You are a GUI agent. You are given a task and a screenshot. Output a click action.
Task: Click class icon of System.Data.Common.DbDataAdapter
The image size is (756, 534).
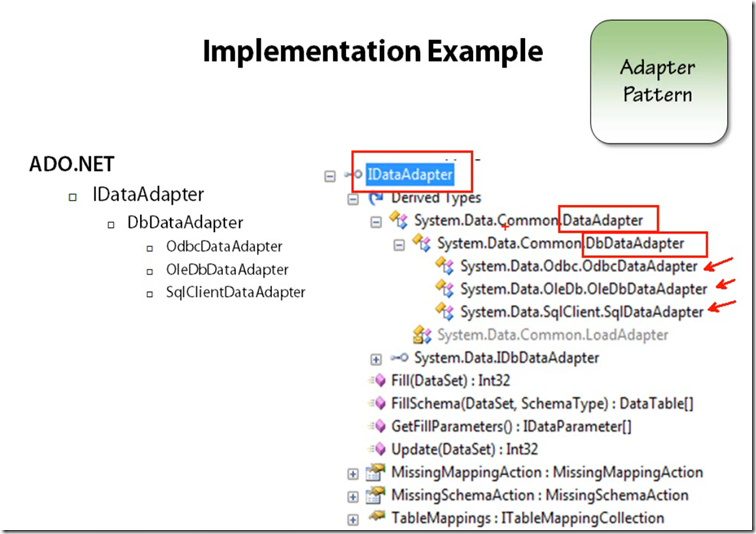[421, 243]
